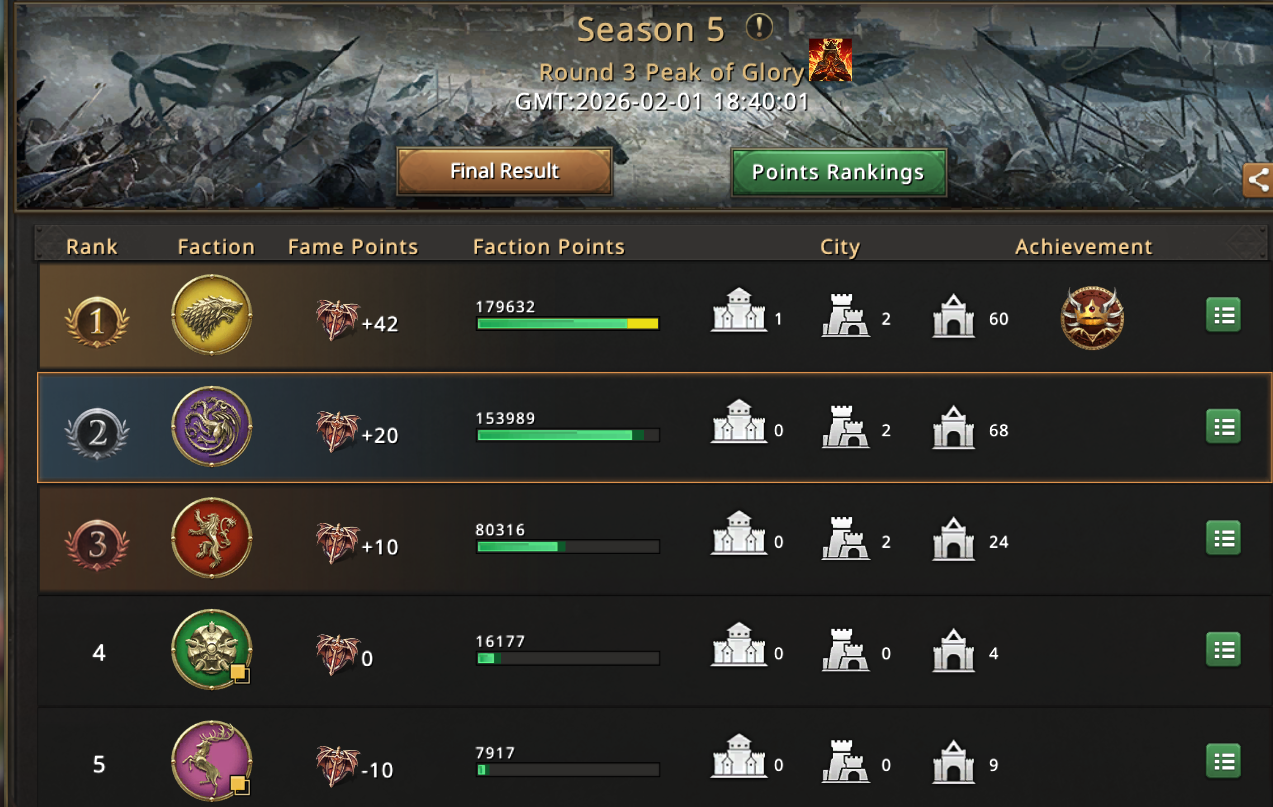Click the 179632 faction points progress bar

[567, 324]
